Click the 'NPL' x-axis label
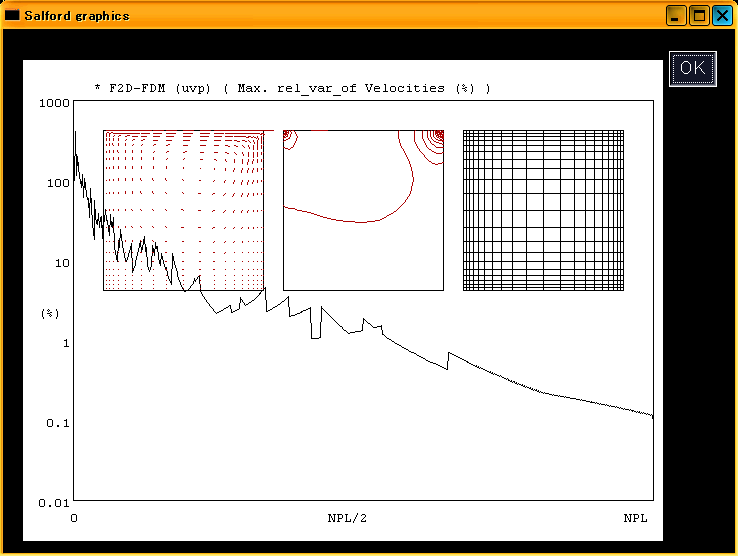 coord(635,518)
